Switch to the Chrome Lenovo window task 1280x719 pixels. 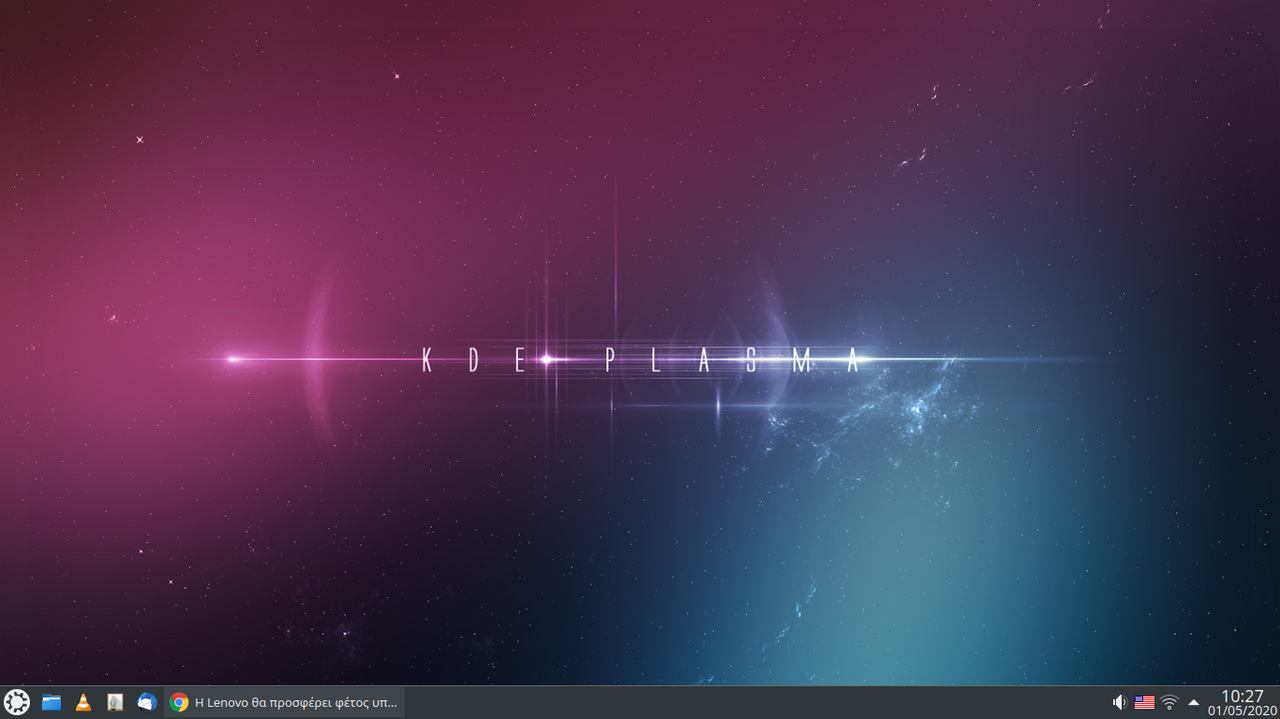[285, 702]
